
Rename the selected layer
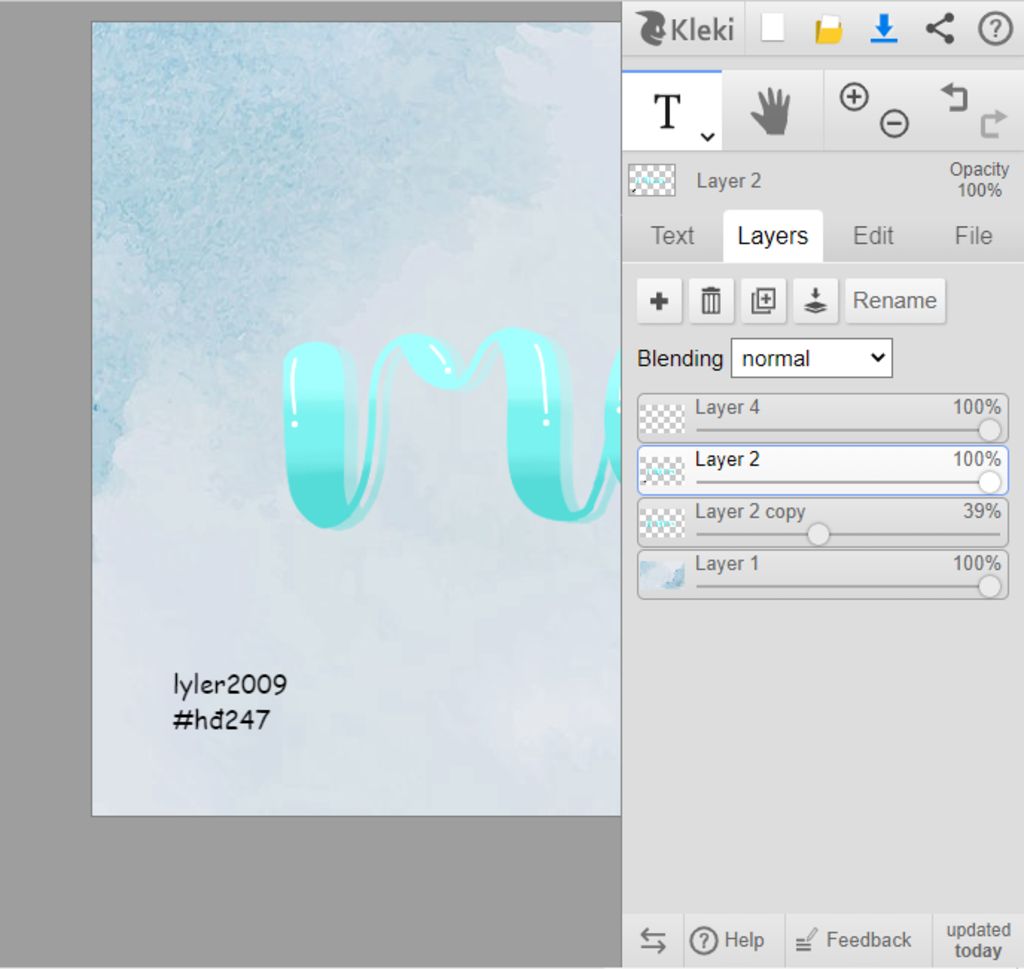895,301
